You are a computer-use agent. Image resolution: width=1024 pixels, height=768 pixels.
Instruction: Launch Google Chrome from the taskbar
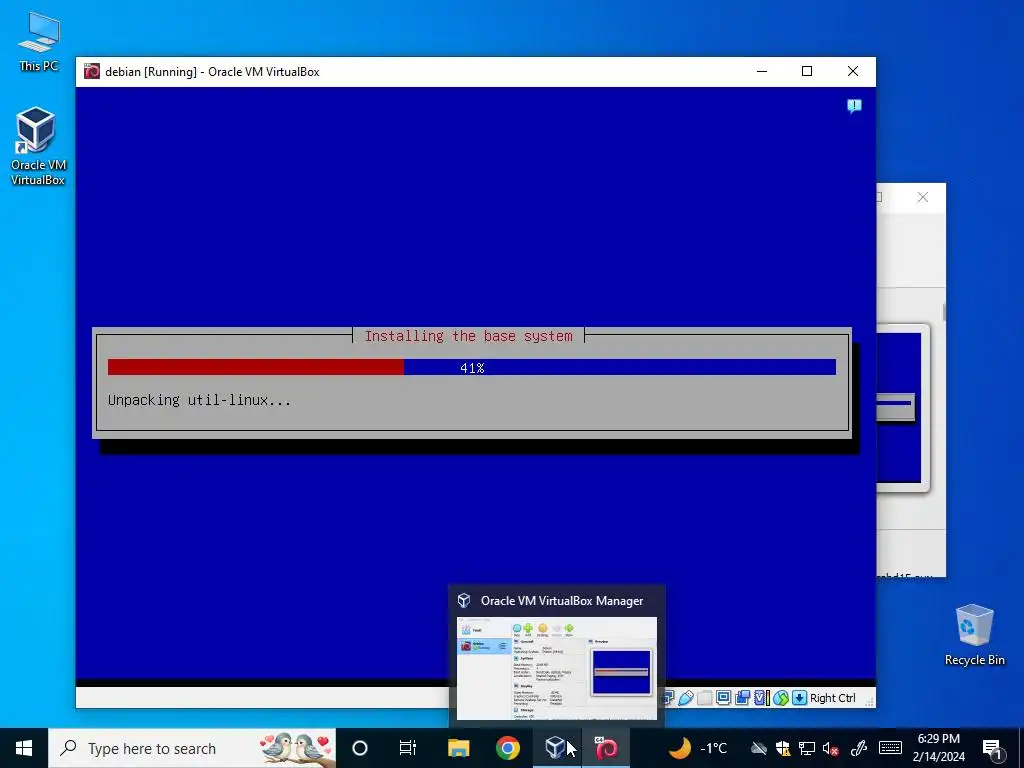coord(507,748)
